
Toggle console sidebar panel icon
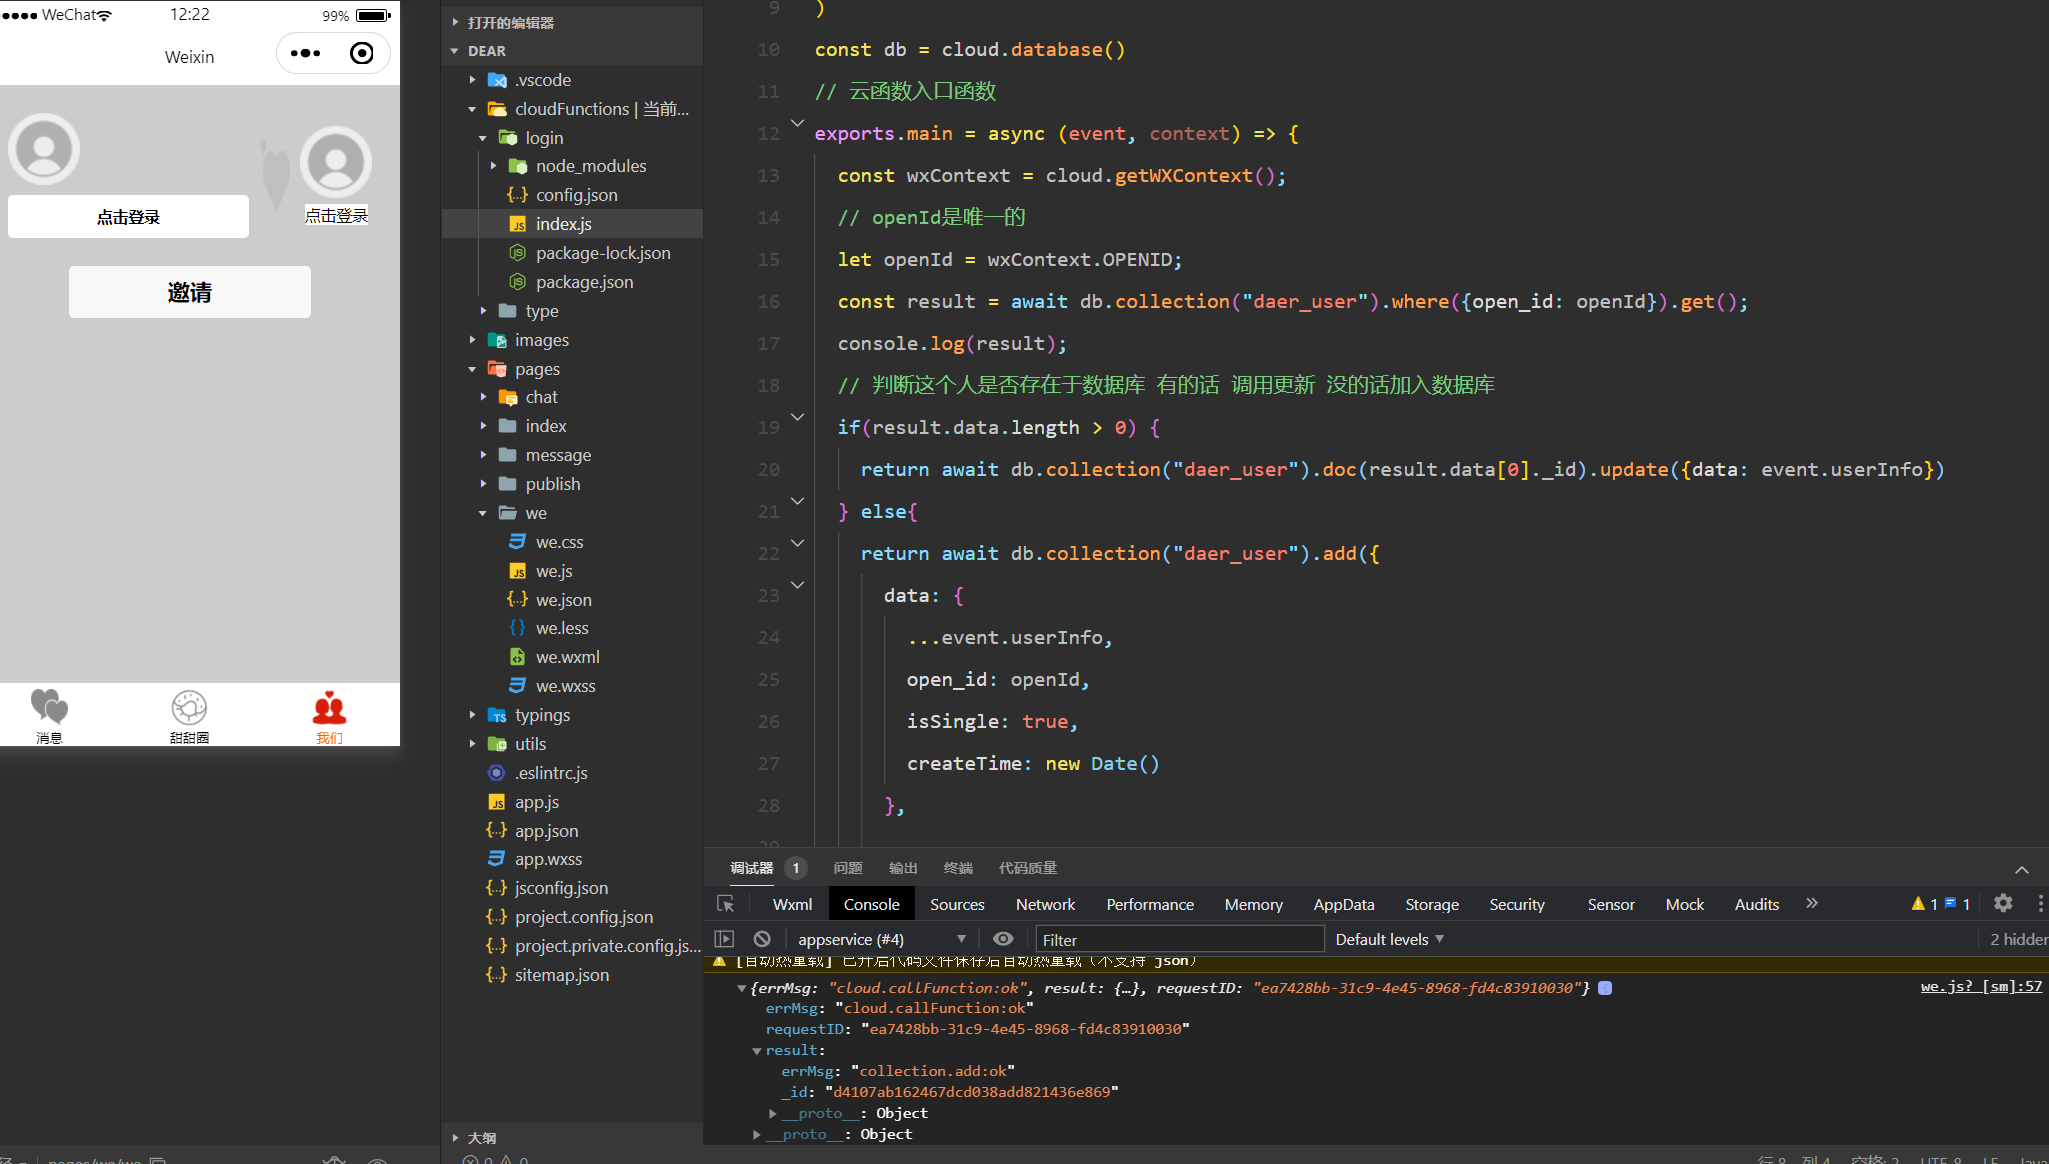coord(725,939)
